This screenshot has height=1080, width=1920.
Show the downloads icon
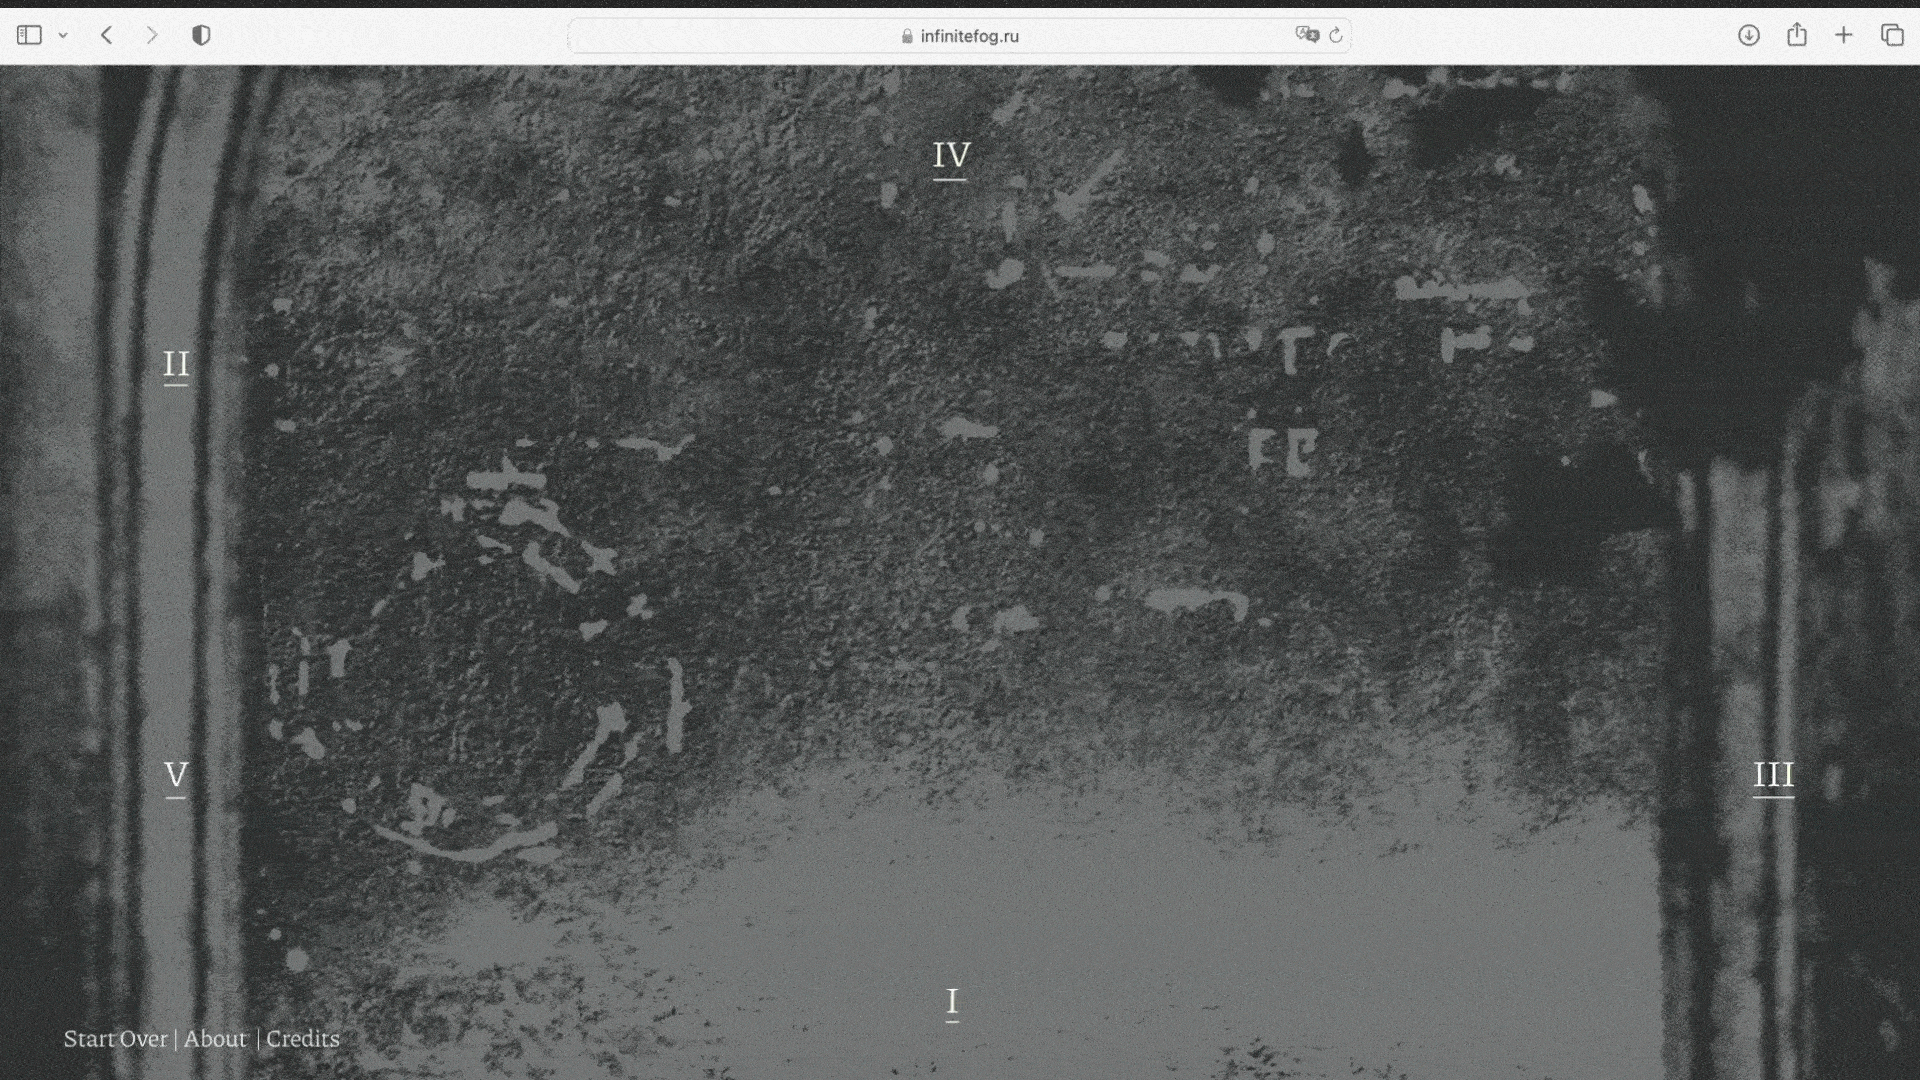(1748, 36)
